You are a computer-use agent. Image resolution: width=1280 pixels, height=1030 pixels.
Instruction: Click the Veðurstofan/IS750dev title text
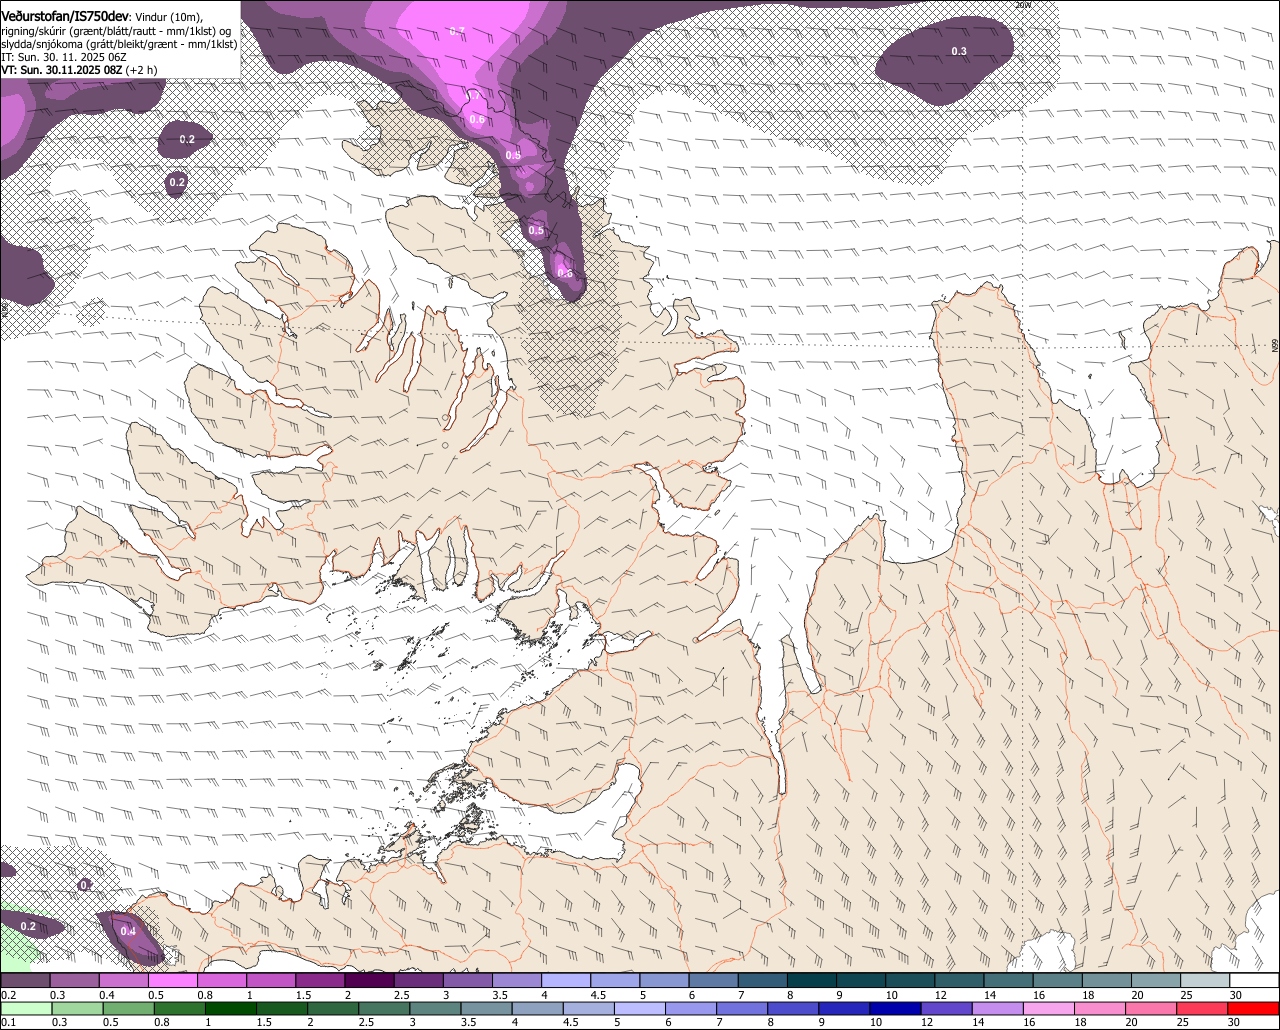point(64,16)
